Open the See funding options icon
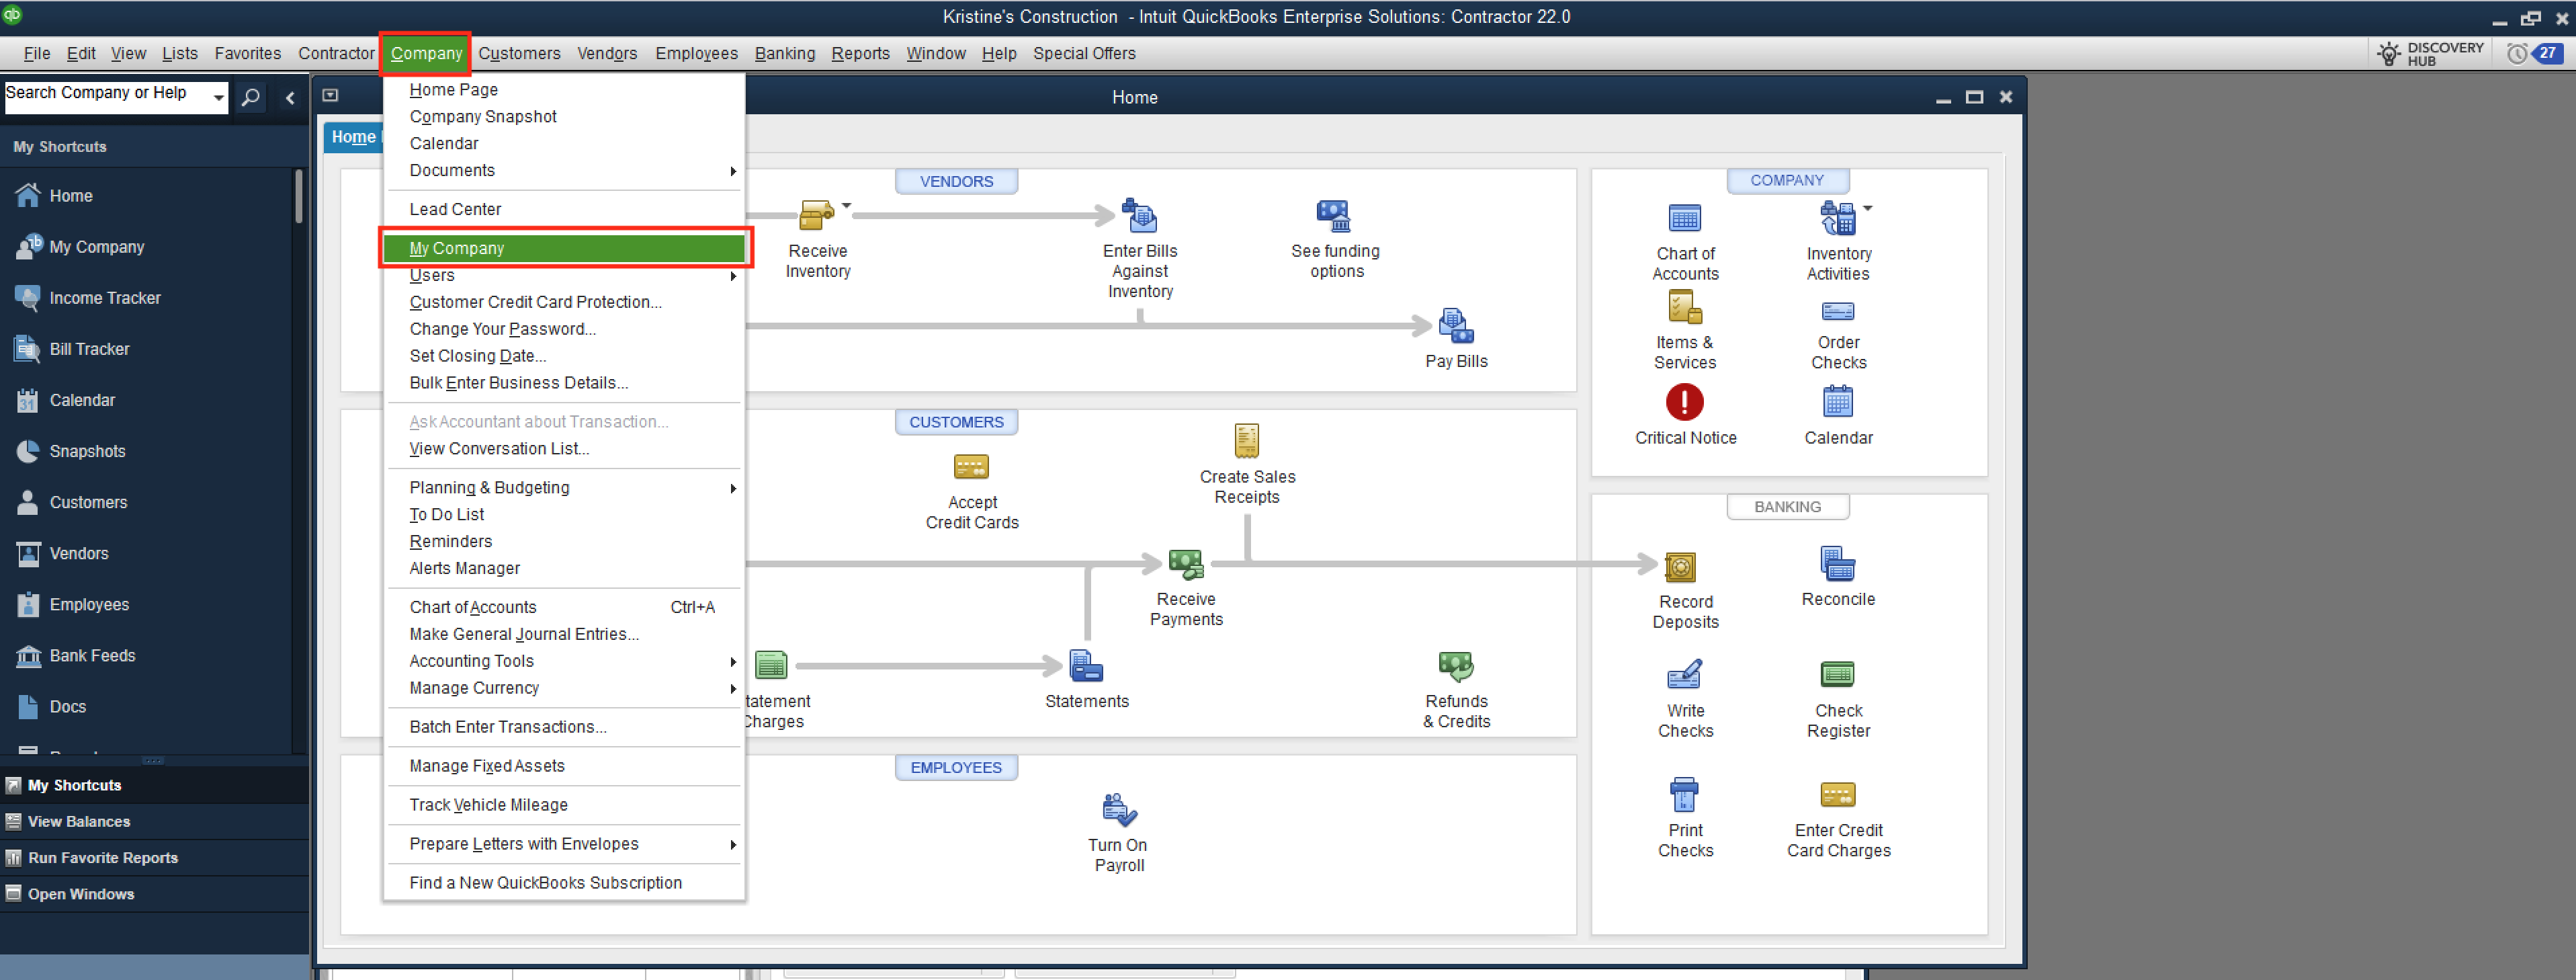Screen dimensions: 2576x980 coord(1334,216)
